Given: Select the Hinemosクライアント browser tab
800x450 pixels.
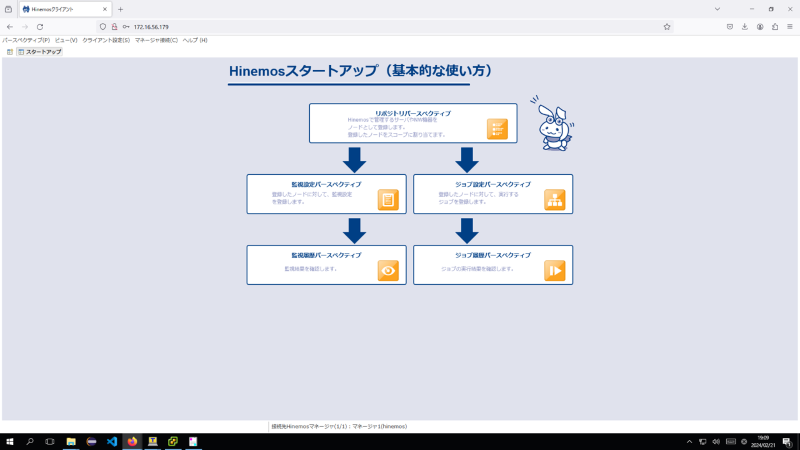Looking at the screenshot, I should click(64, 9).
